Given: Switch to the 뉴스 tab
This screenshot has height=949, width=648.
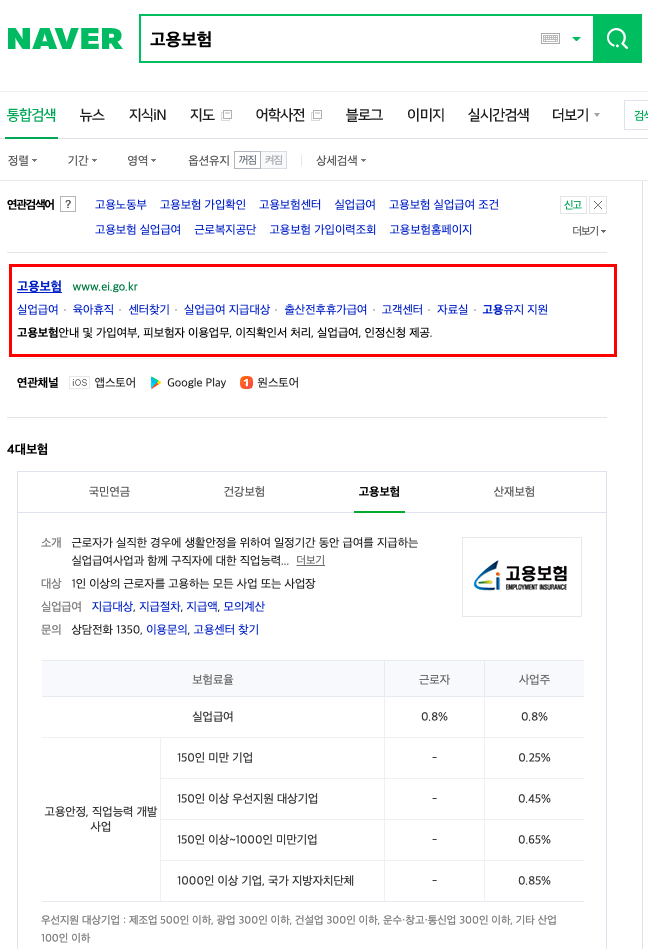Looking at the screenshot, I should coord(92,114).
